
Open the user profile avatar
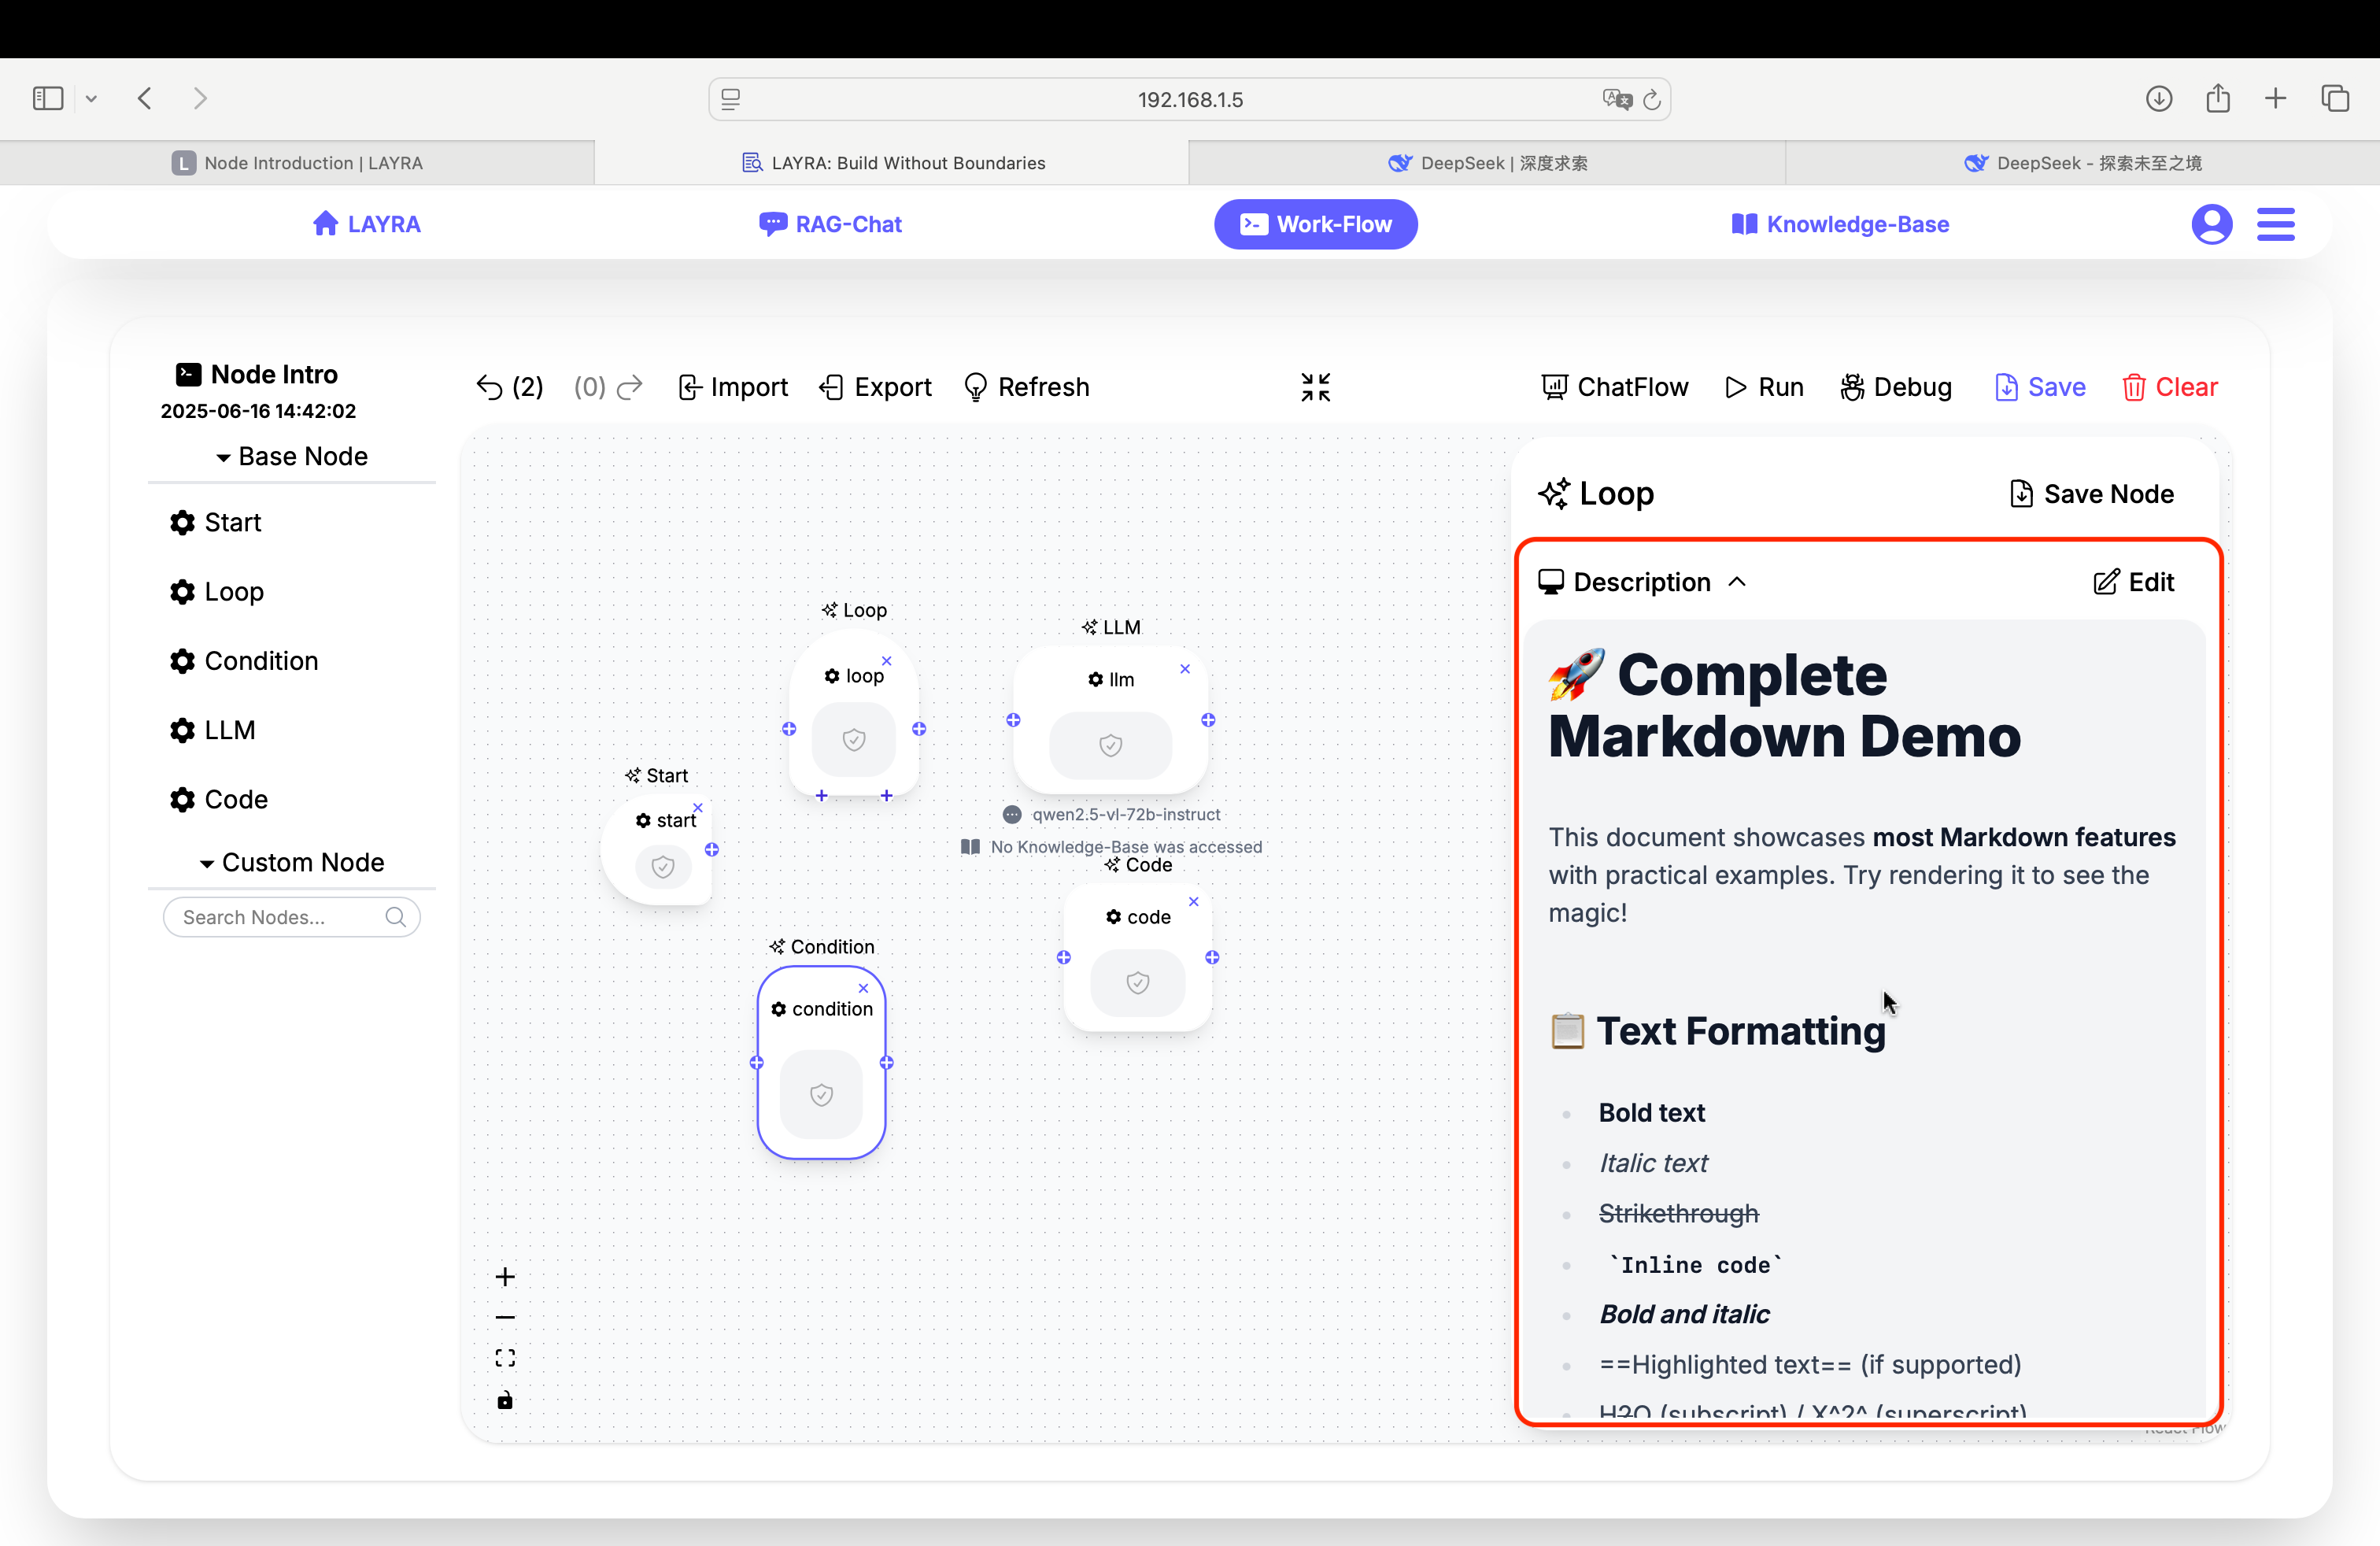pos(2211,224)
